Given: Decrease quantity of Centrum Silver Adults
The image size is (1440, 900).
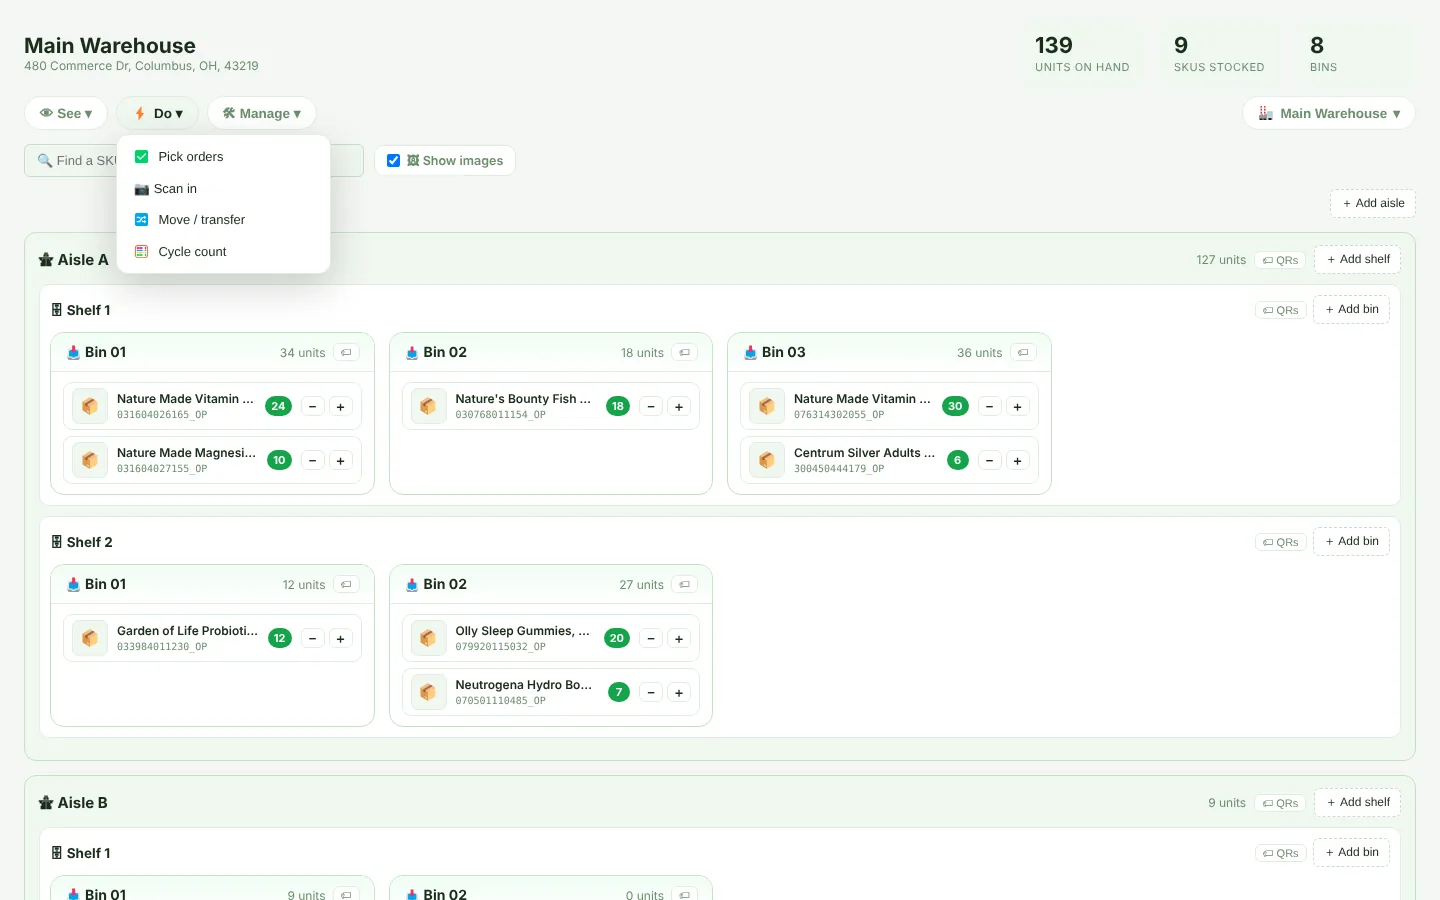Looking at the screenshot, I should [989, 461].
